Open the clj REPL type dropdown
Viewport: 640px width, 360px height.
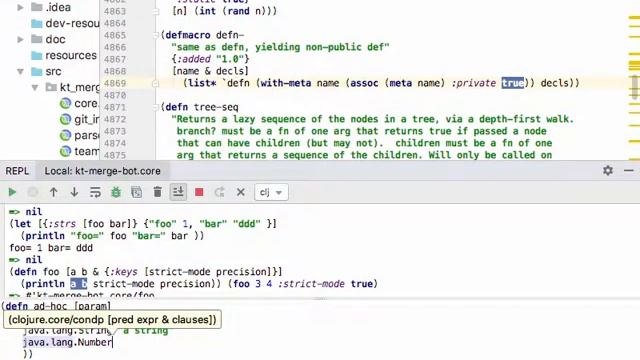pos(271,192)
